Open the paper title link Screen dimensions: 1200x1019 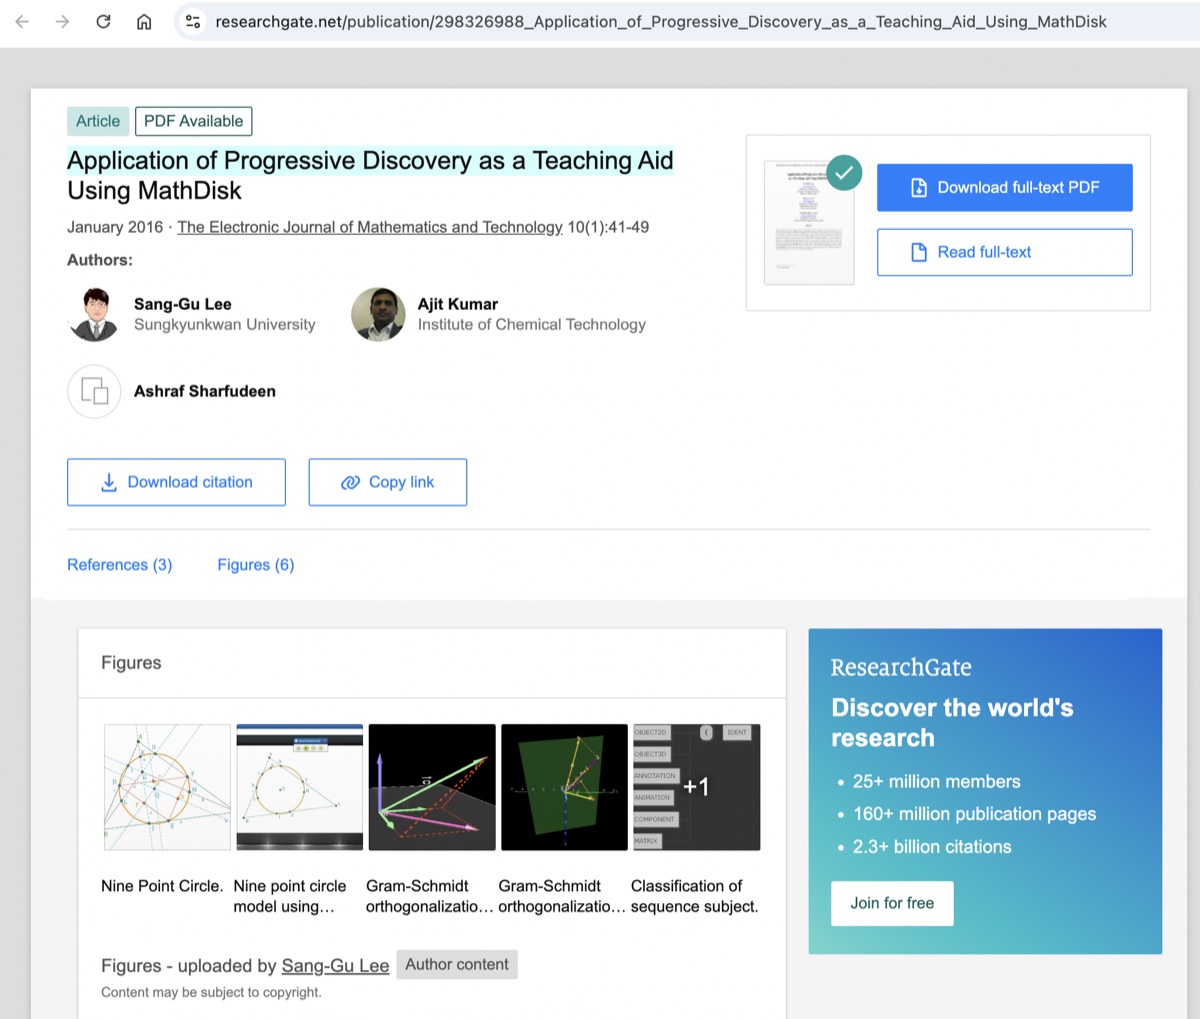370,175
